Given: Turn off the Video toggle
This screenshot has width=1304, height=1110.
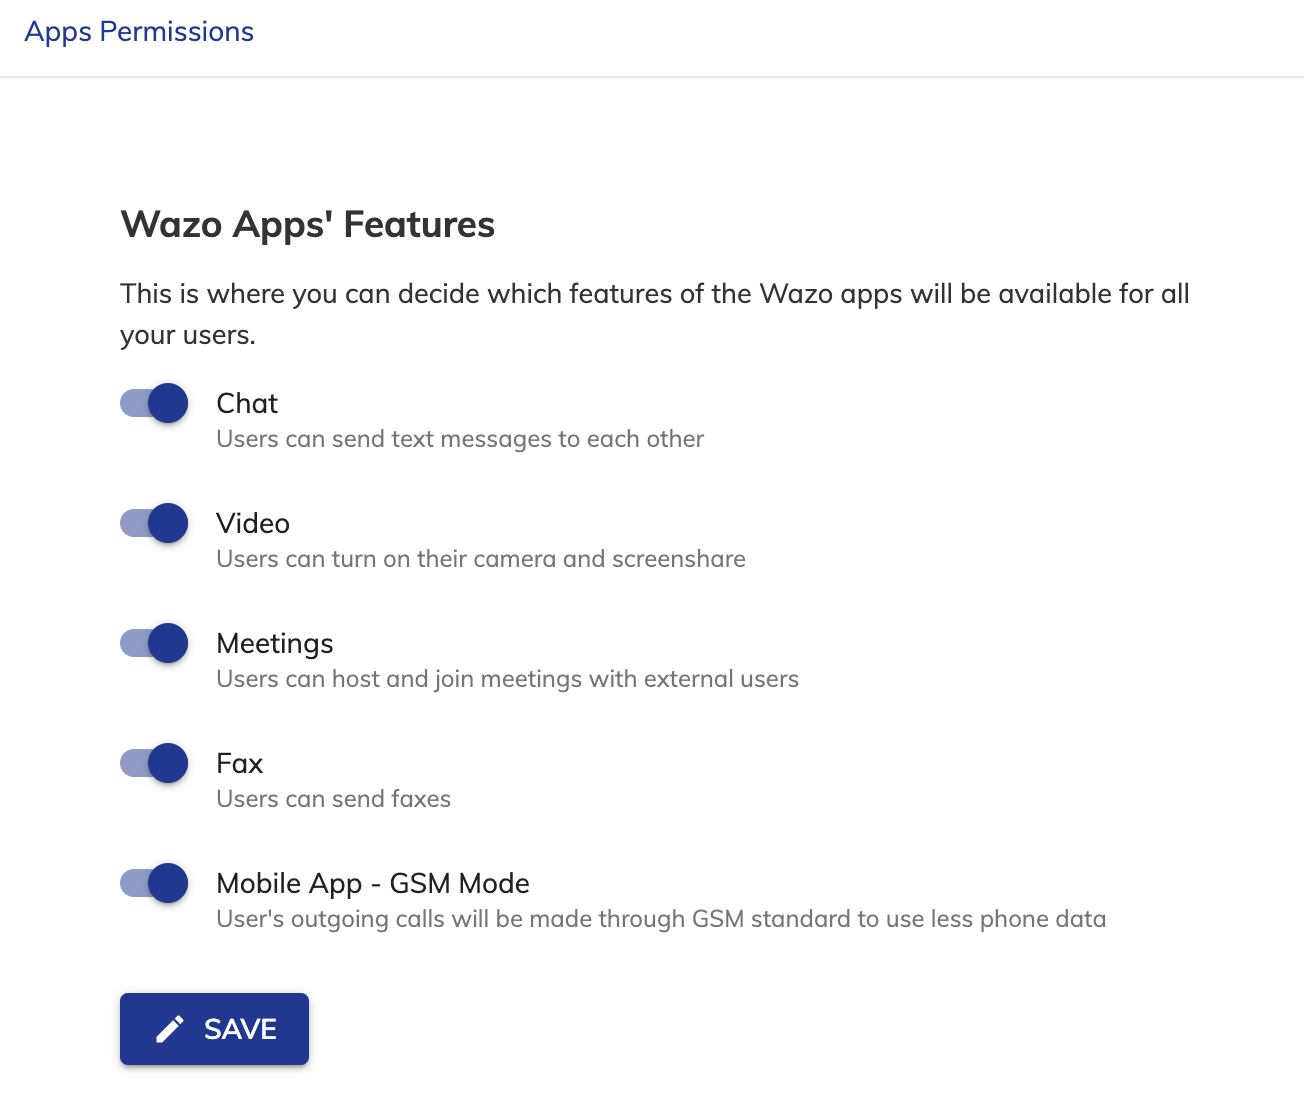Looking at the screenshot, I should tap(154, 523).
